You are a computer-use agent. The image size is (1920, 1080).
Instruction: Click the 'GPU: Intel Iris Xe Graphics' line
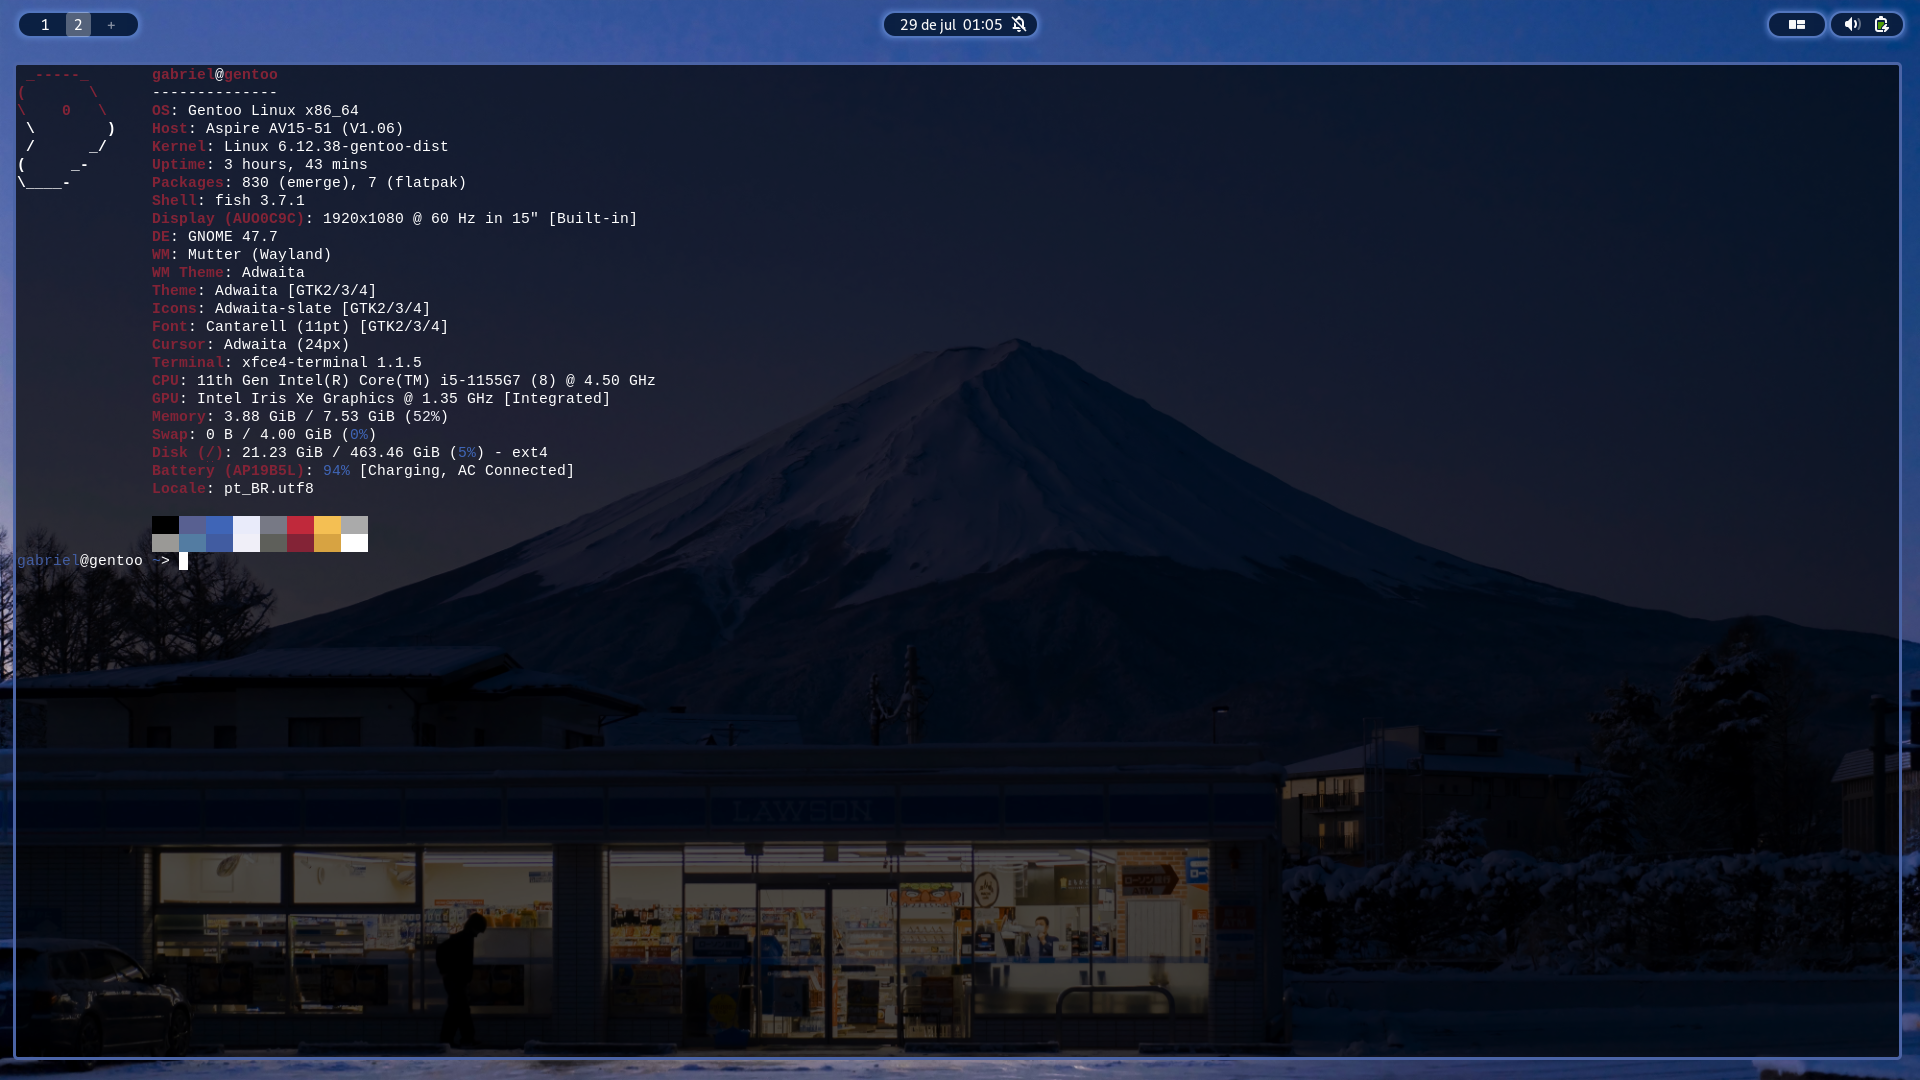tap(381, 399)
